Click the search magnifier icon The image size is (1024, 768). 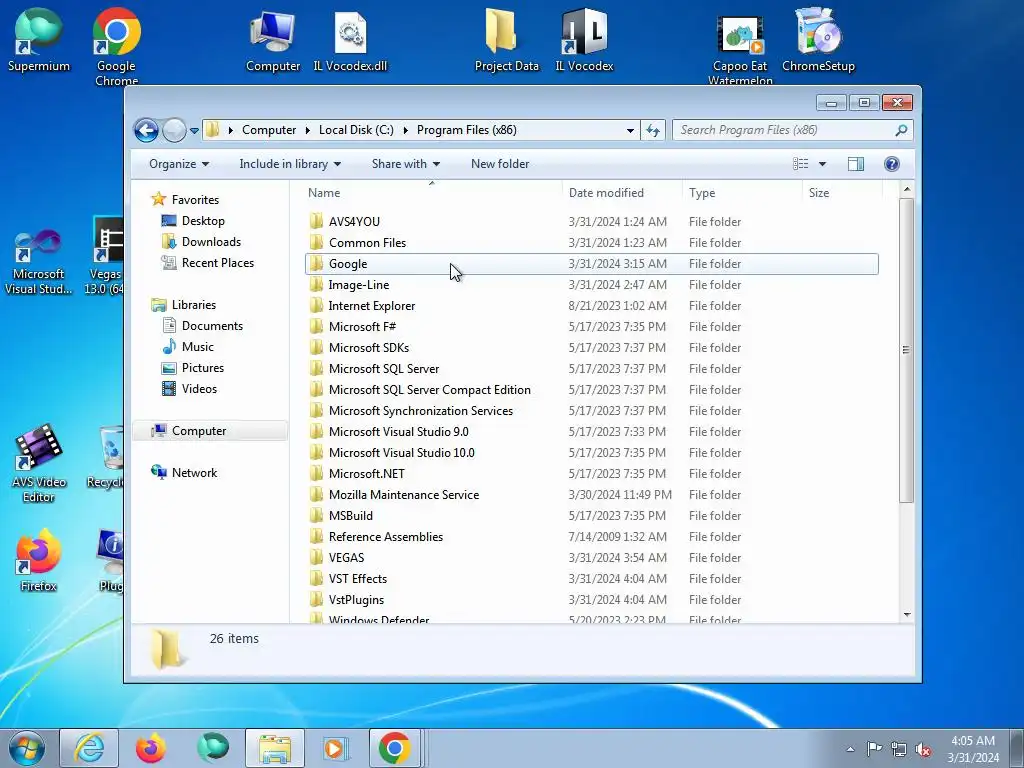(901, 130)
